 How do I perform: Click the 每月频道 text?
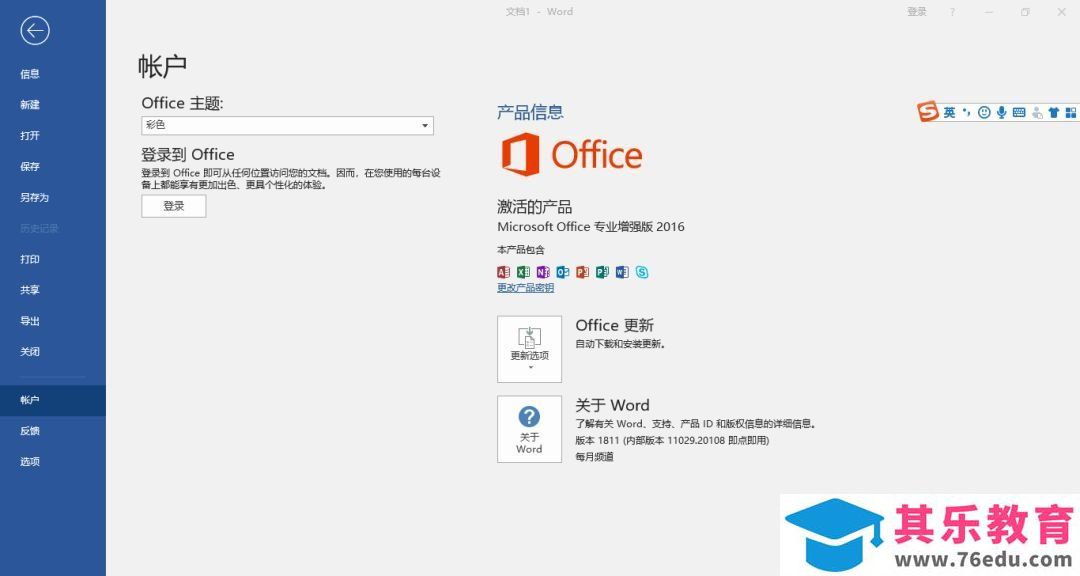point(594,457)
